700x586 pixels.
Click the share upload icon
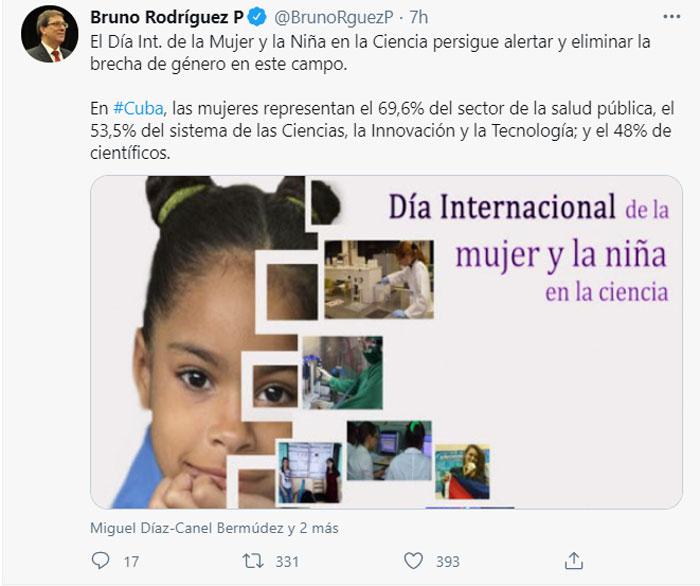pos(574,561)
